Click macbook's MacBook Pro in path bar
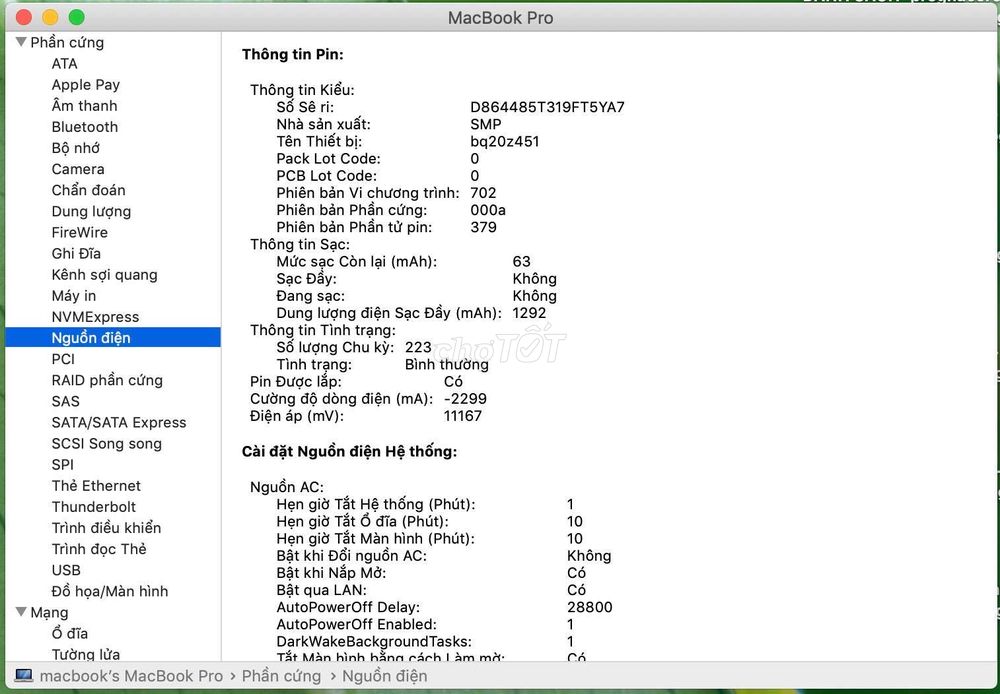Image resolution: width=1000 pixels, height=694 pixels. pyautogui.click(x=131, y=676)
